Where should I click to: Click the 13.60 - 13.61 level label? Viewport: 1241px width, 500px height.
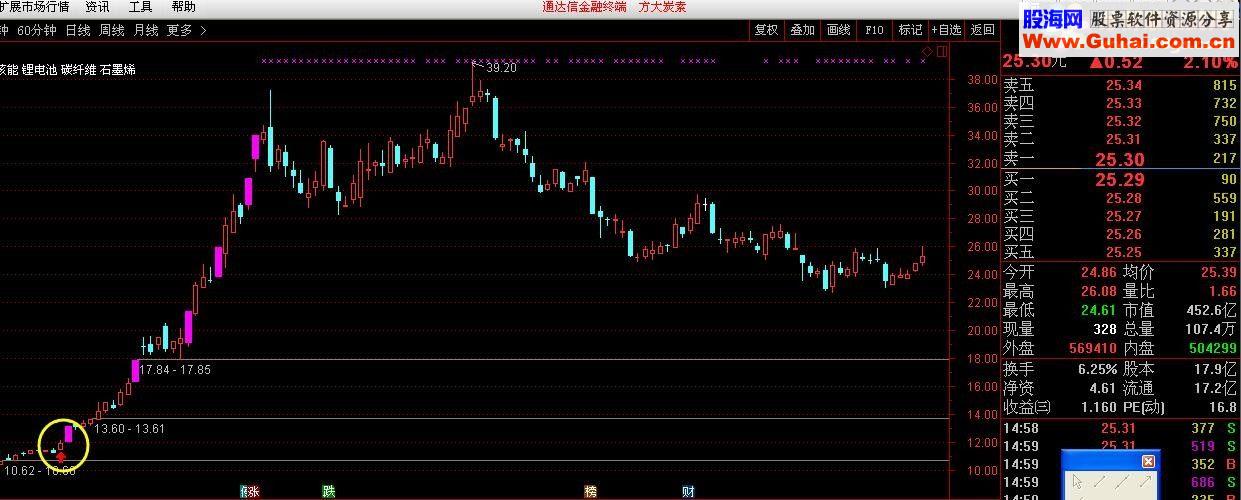129,429
